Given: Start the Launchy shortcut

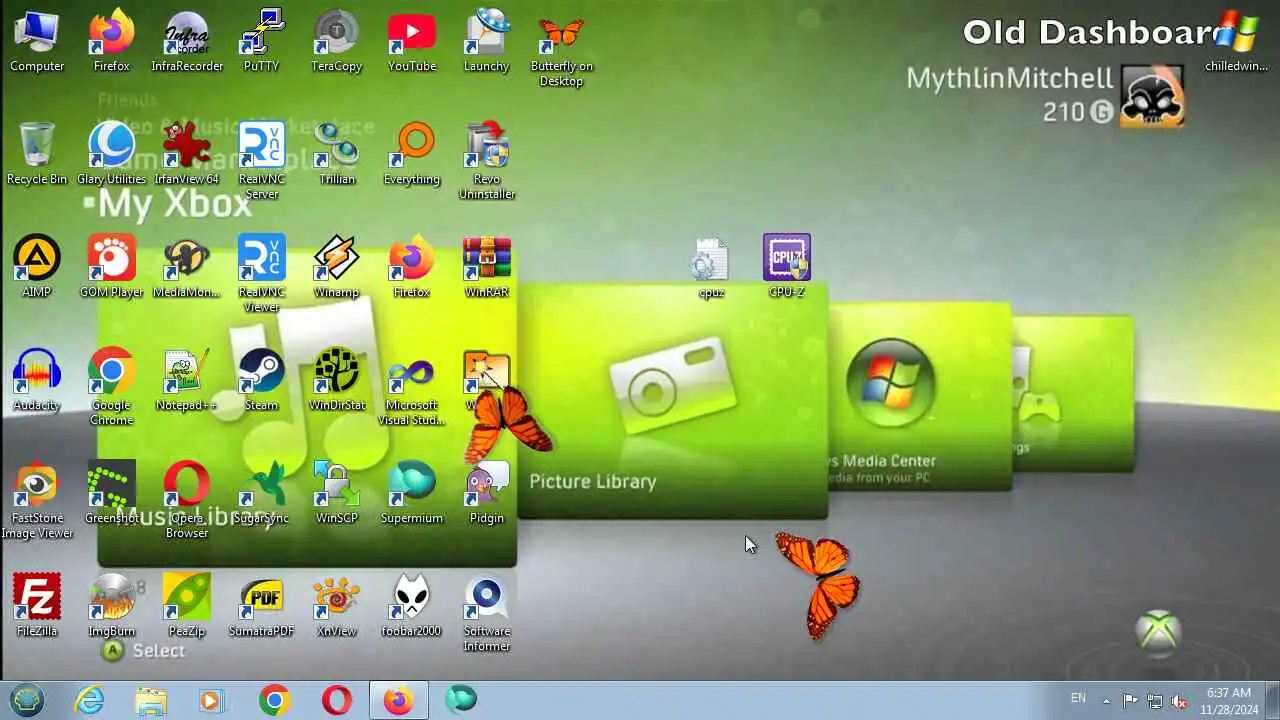Looking at the screenshot, I should (x=486, y=42).
